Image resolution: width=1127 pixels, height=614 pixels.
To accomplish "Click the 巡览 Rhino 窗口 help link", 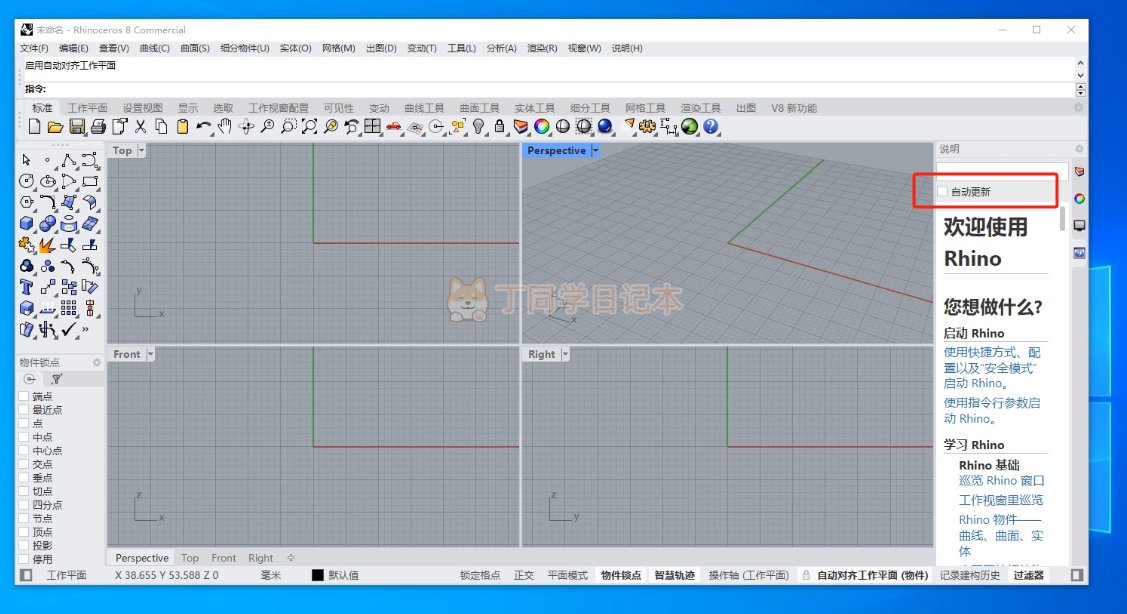I will click(1001, 481).
